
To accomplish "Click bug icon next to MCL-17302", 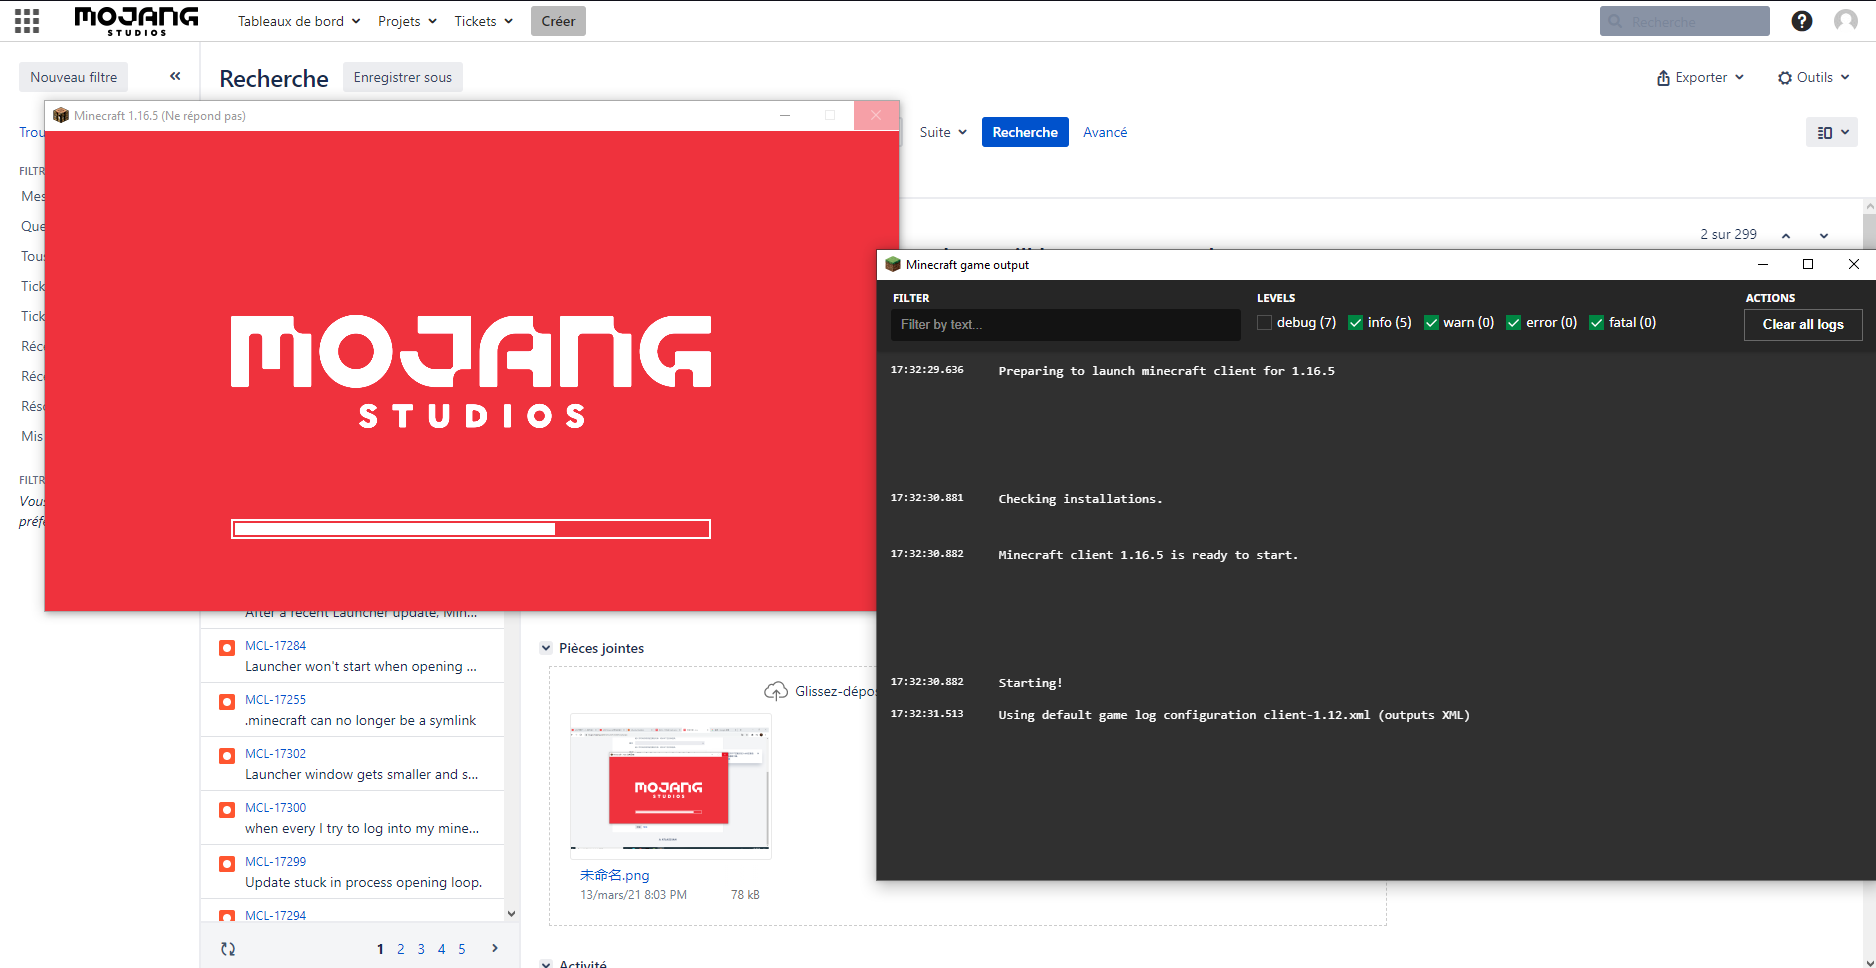I will (227, 756).
